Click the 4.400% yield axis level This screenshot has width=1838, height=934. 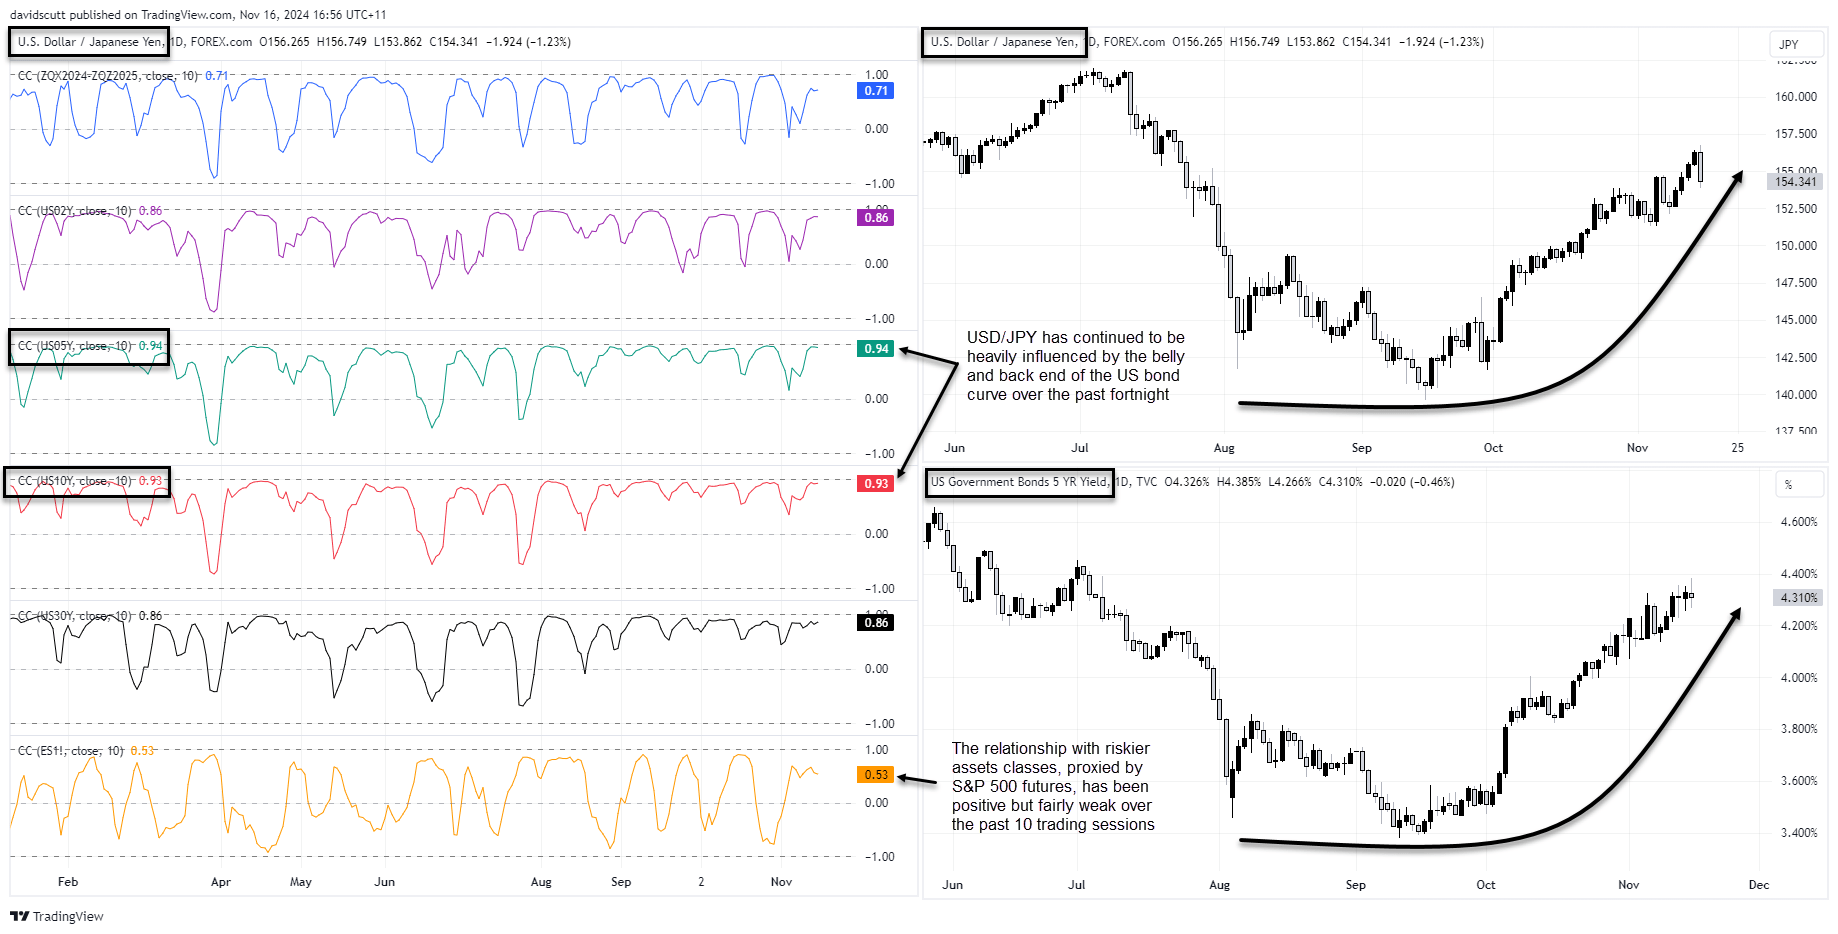click(x=1799, y=574)
